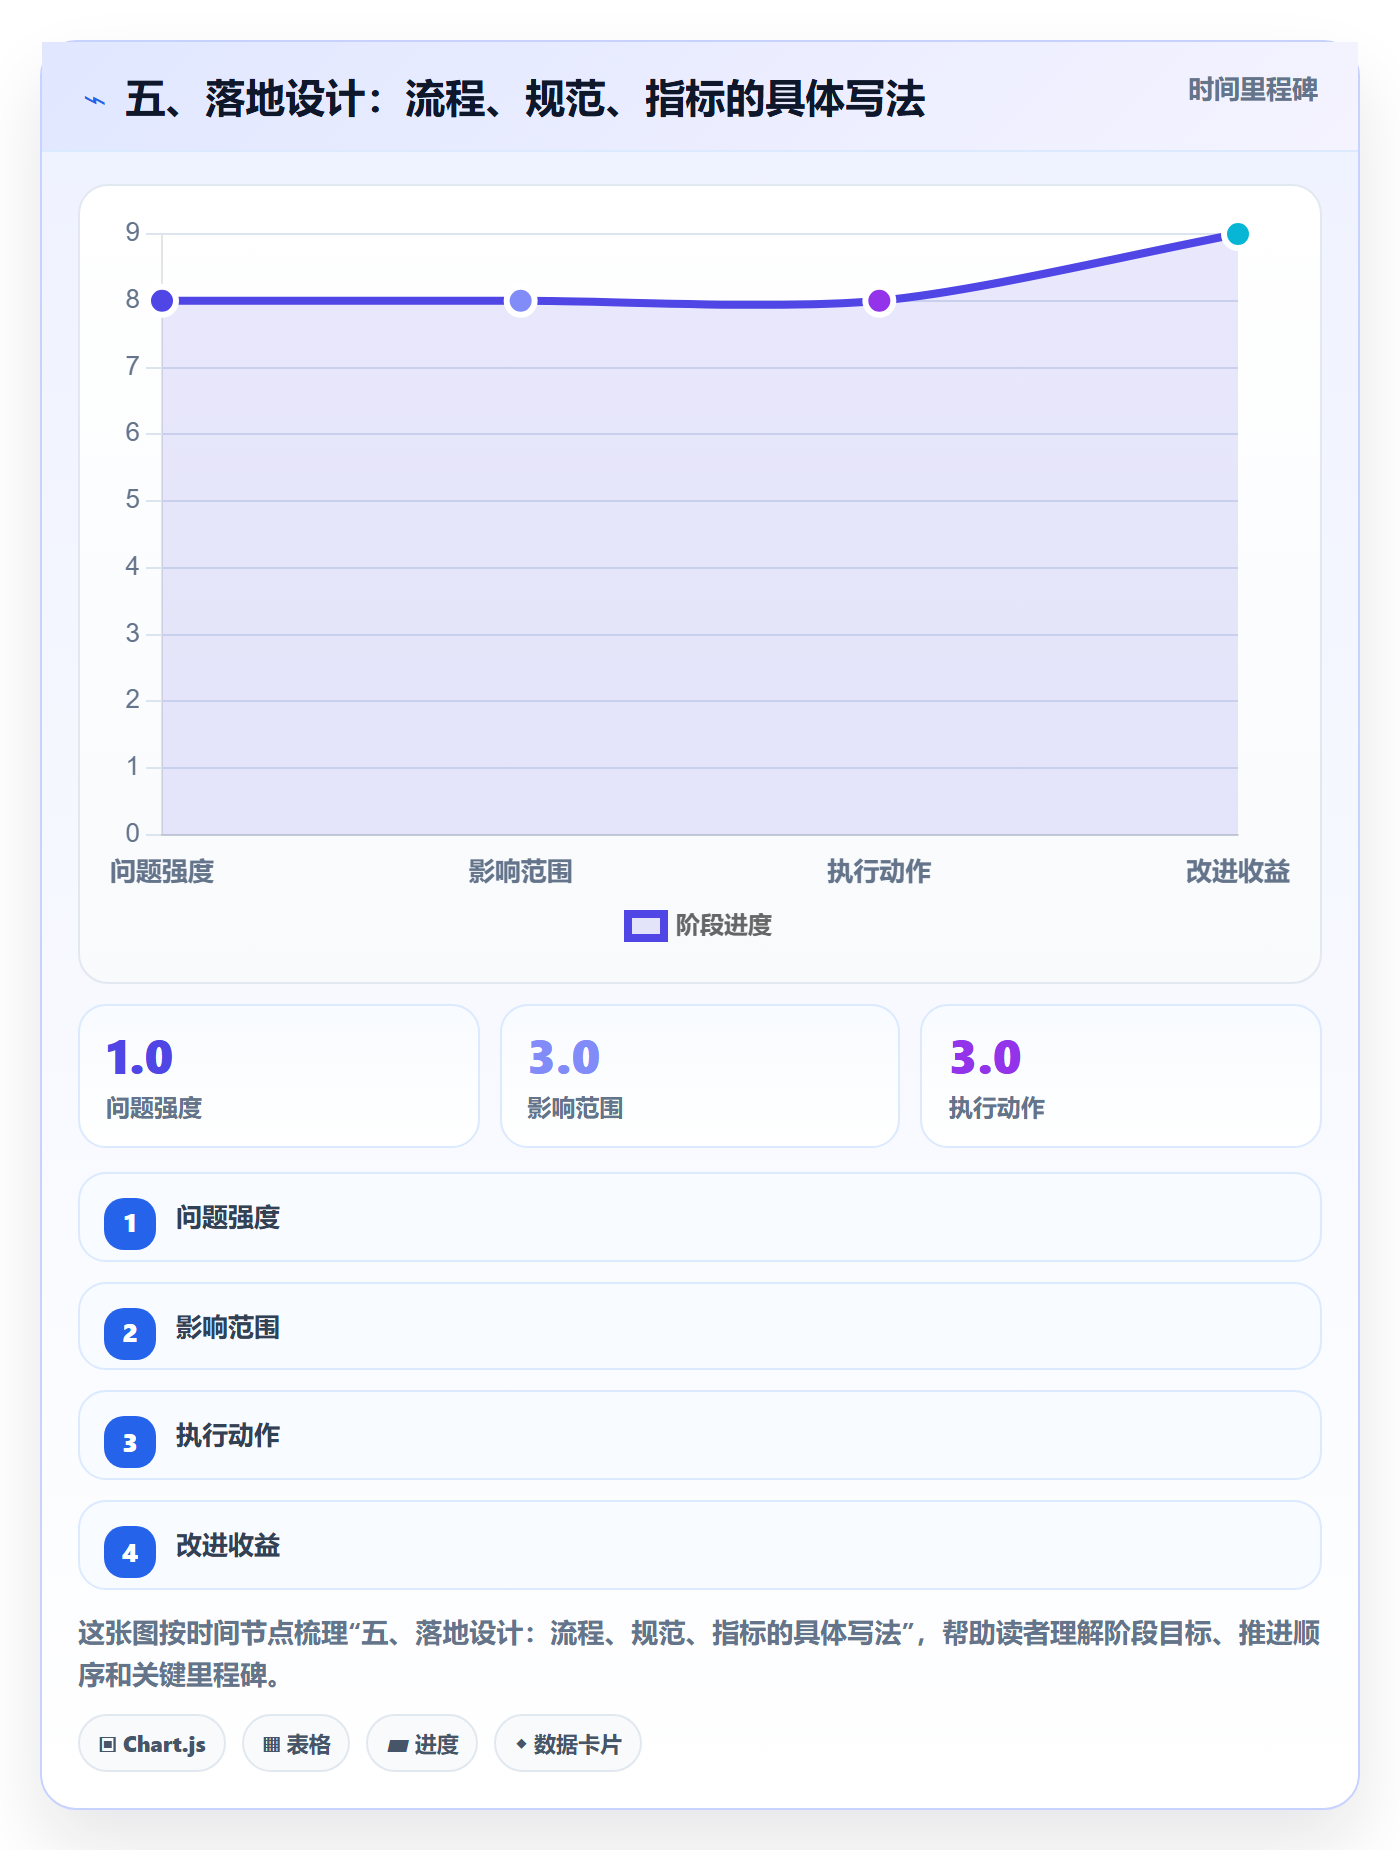This screenshot has width=1400, height=1850.
Task: Click the step 3 number badge
Action: (x=130, y=1443)
